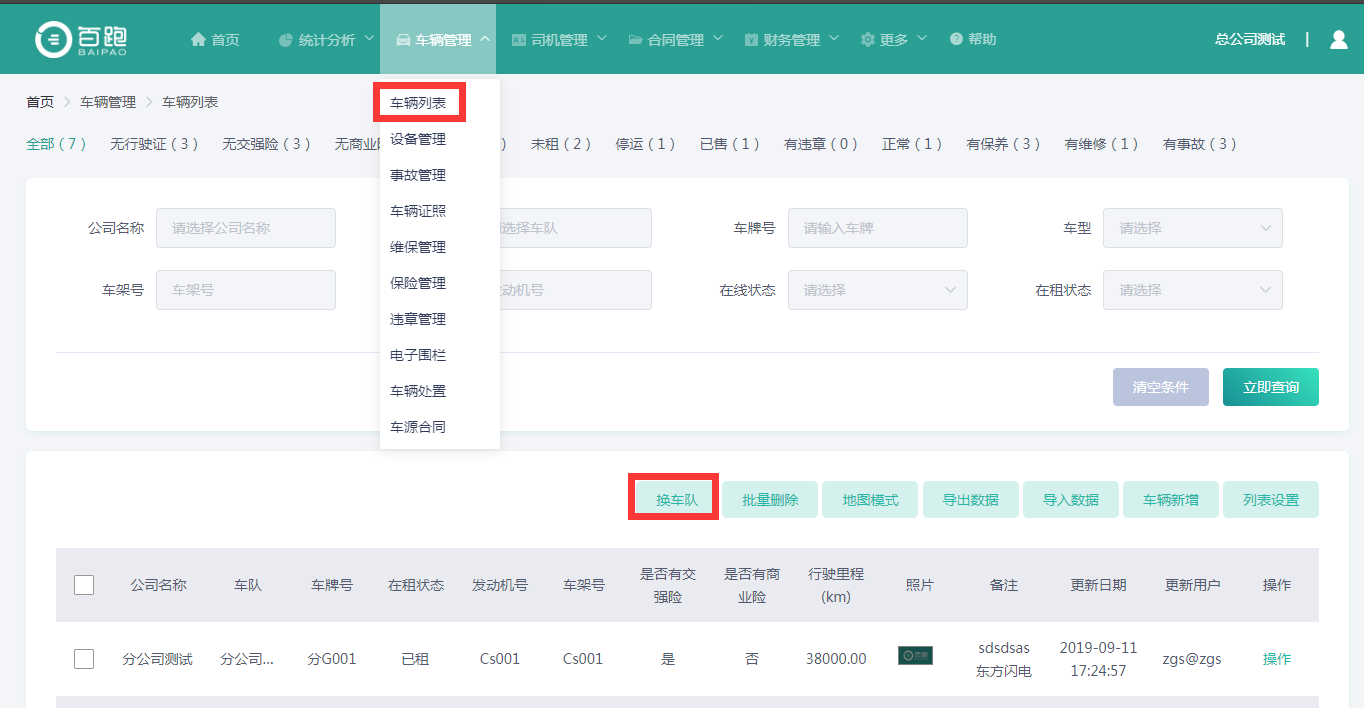Open the 车型 dropdown

click(x=1192, y=228)
